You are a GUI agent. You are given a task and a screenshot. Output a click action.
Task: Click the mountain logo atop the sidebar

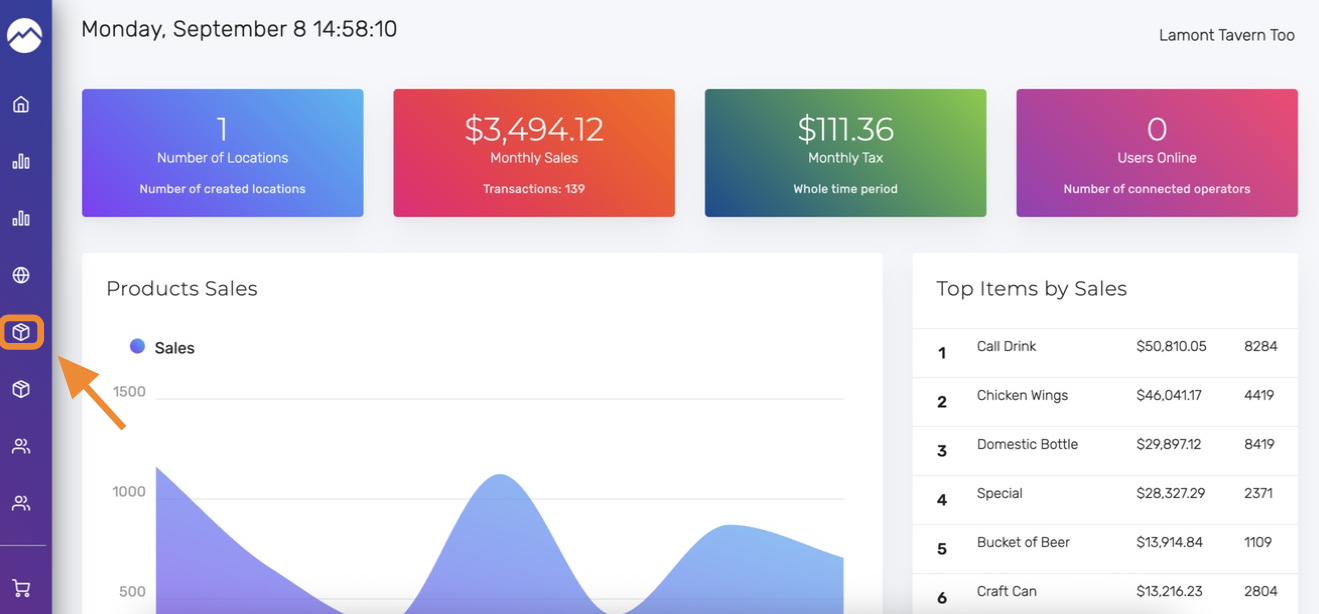(24, 36)
